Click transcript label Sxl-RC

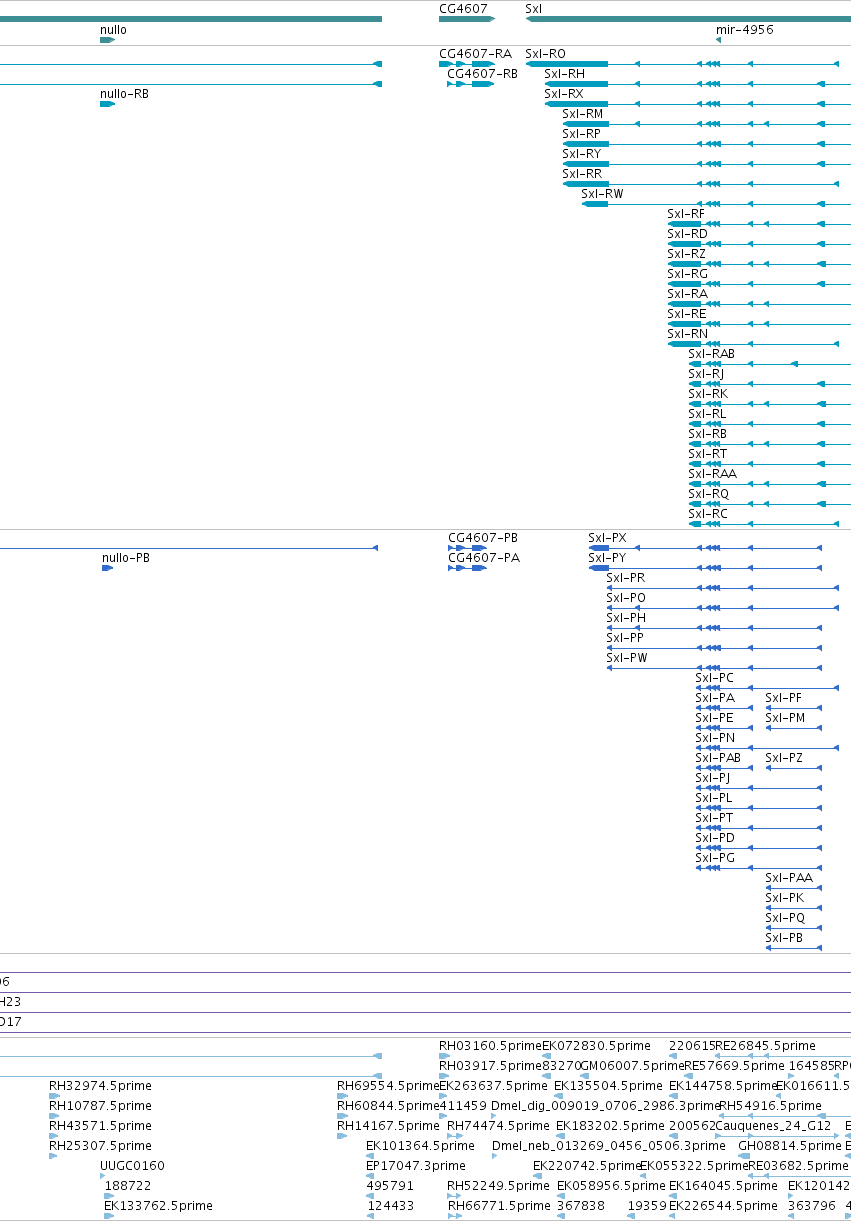pyautogui.click(x=707, y=514)
